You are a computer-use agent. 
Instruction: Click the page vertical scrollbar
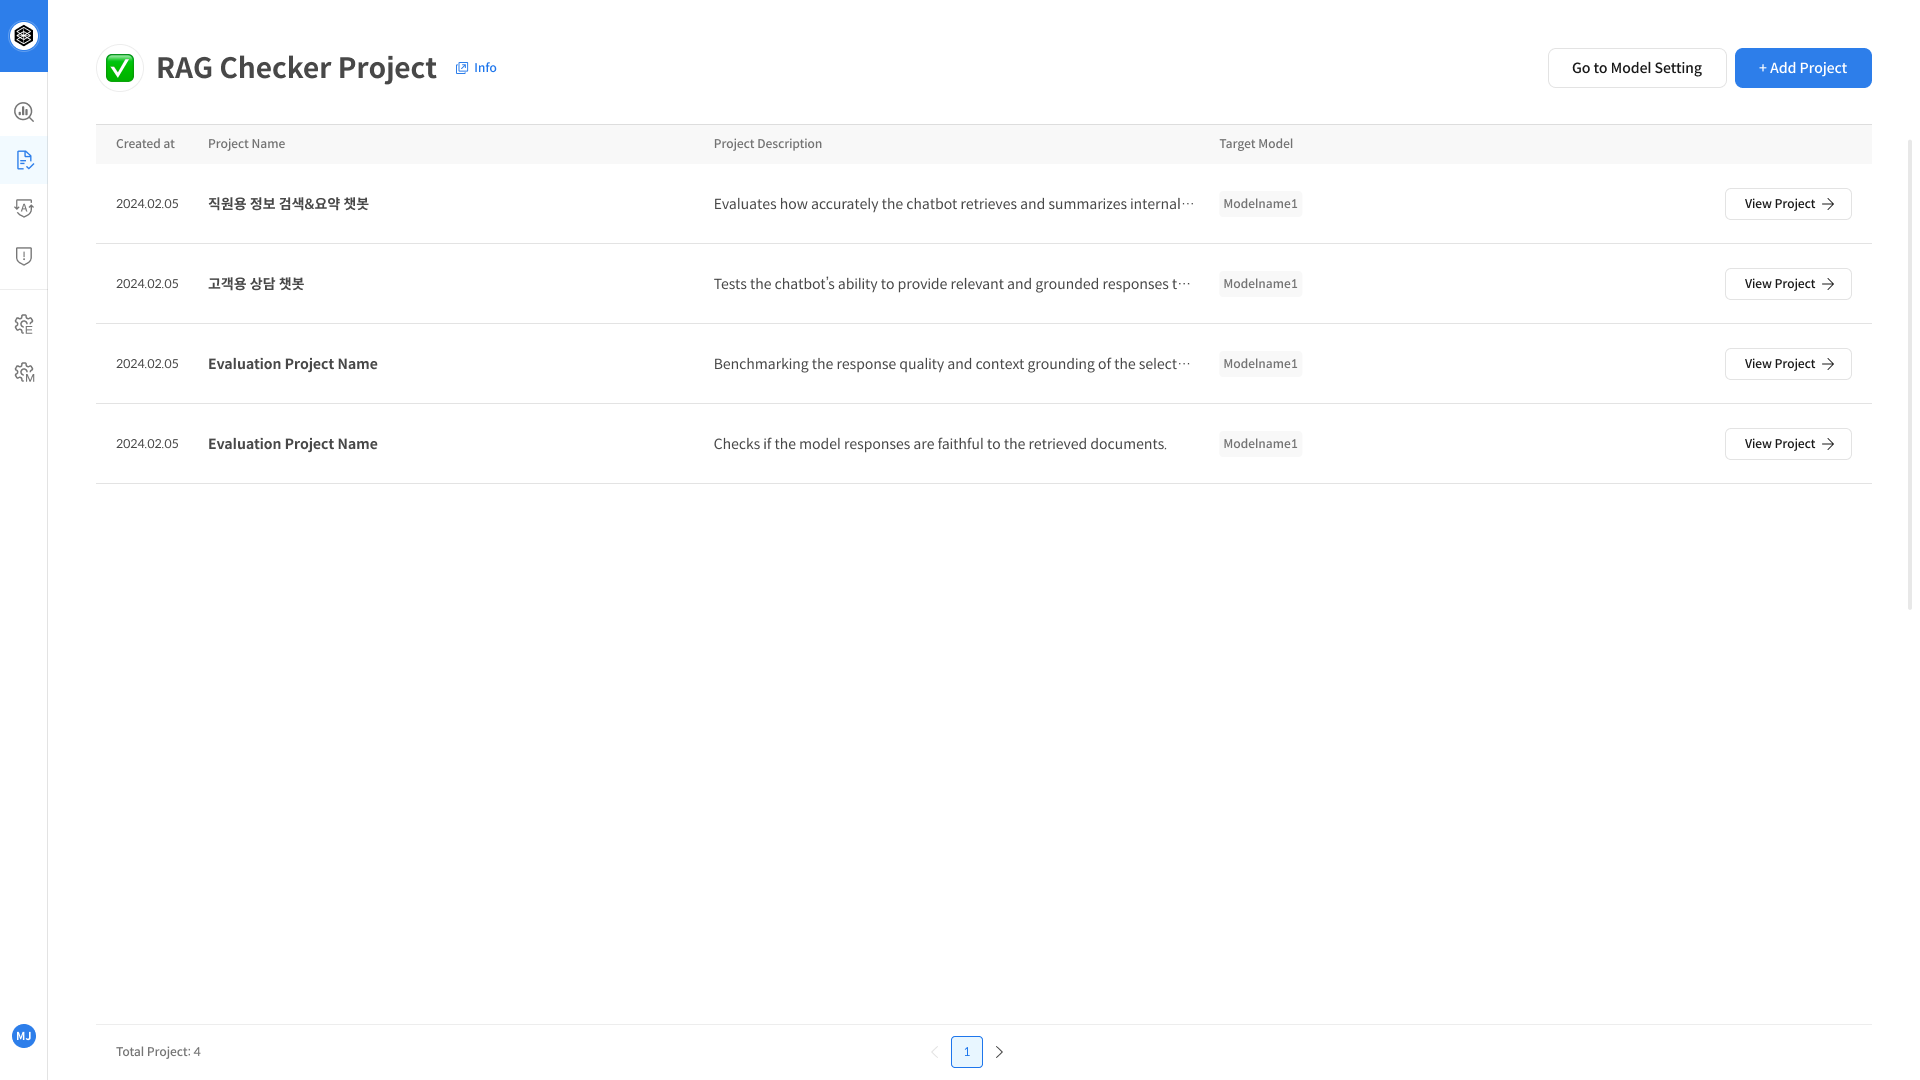click(x=1910, y=375)
